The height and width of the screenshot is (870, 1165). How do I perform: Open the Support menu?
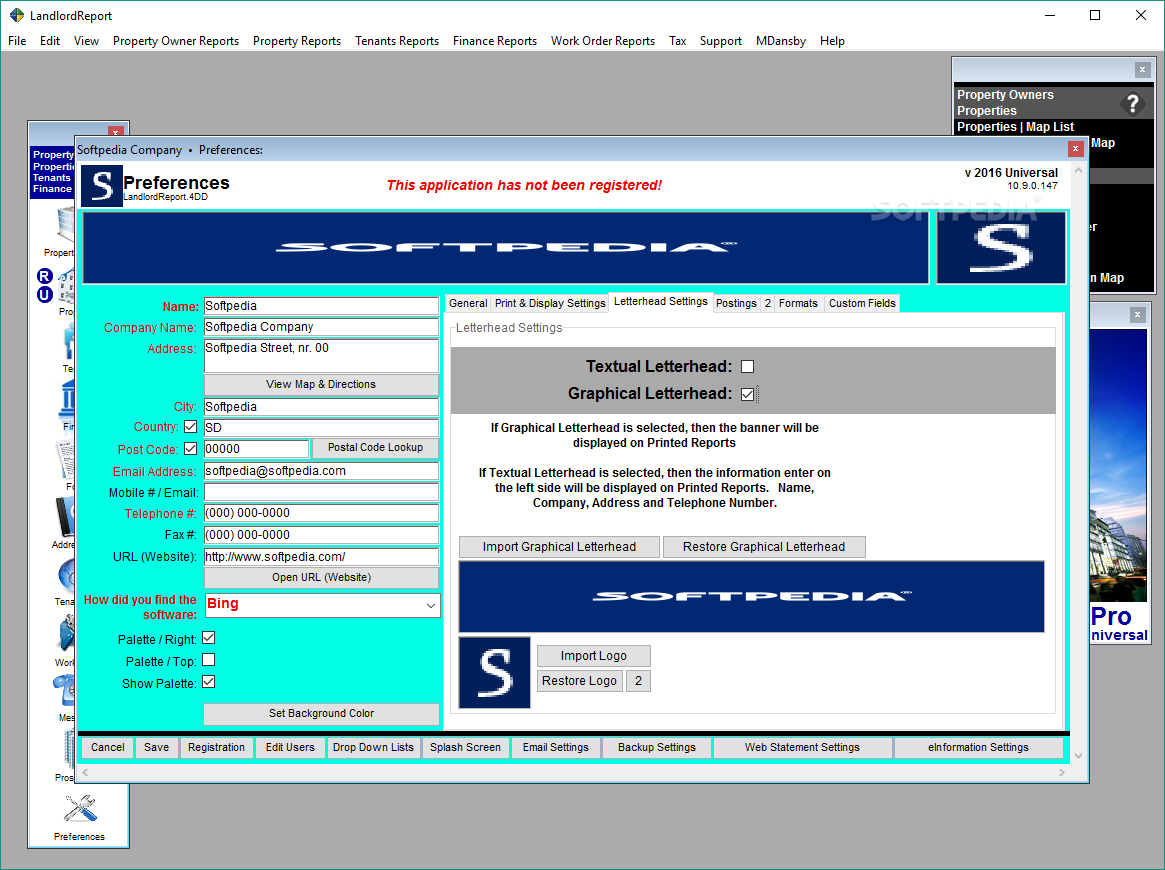(721, 41)
